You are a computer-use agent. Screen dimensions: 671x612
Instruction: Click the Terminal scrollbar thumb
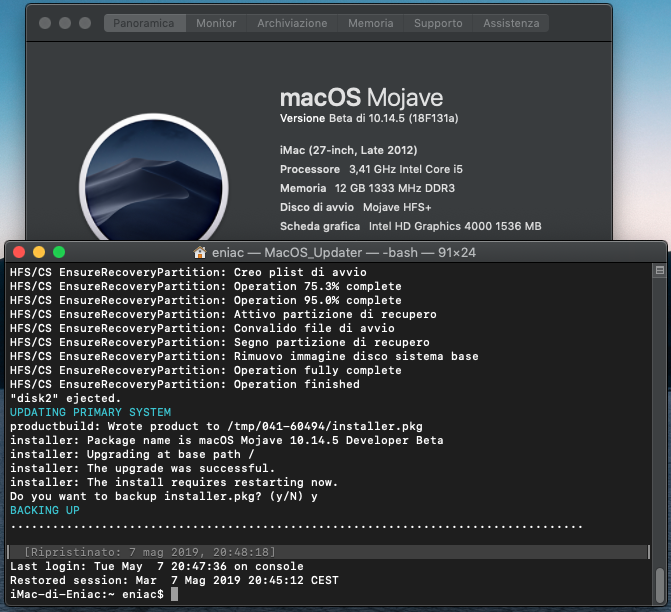[660, 585]
